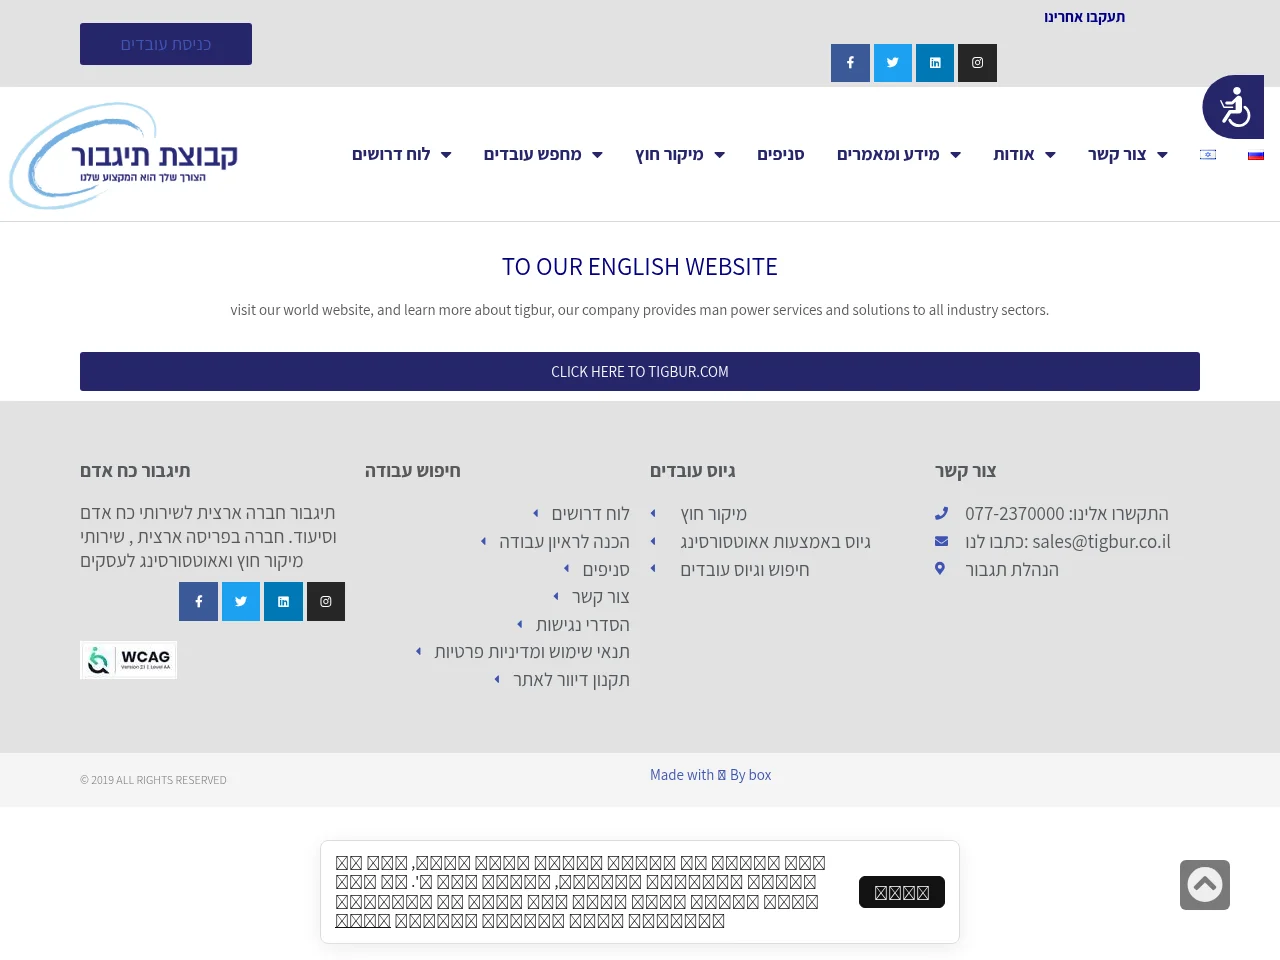
Task: Open footer link תנאי שימוש ומדיניות פרטיות
Action: pos(532,651)
